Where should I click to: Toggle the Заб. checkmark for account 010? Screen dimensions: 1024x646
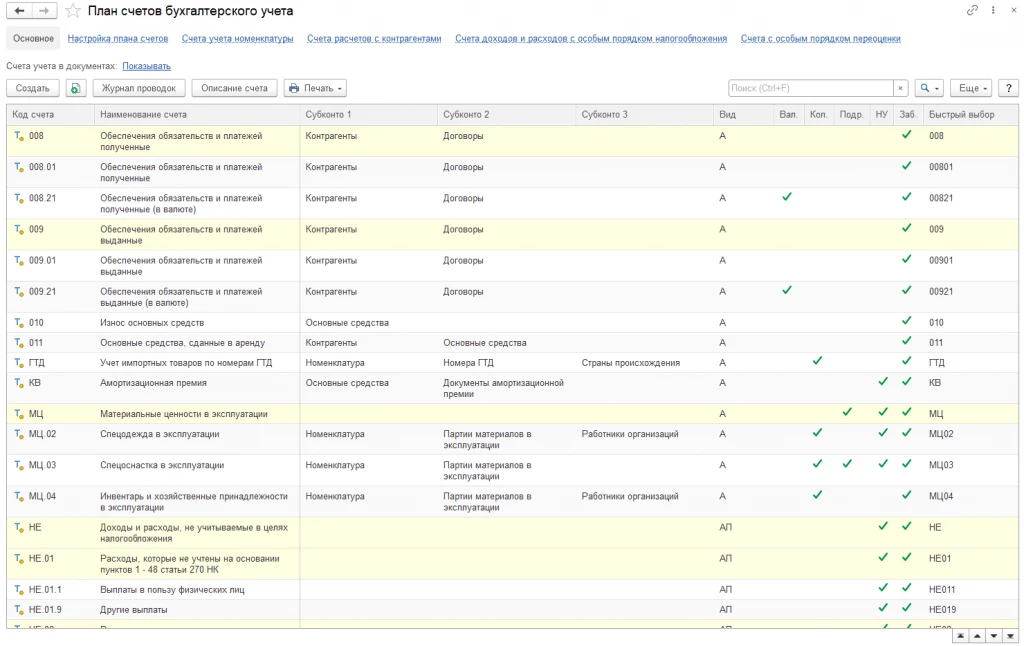pos(906,321)
